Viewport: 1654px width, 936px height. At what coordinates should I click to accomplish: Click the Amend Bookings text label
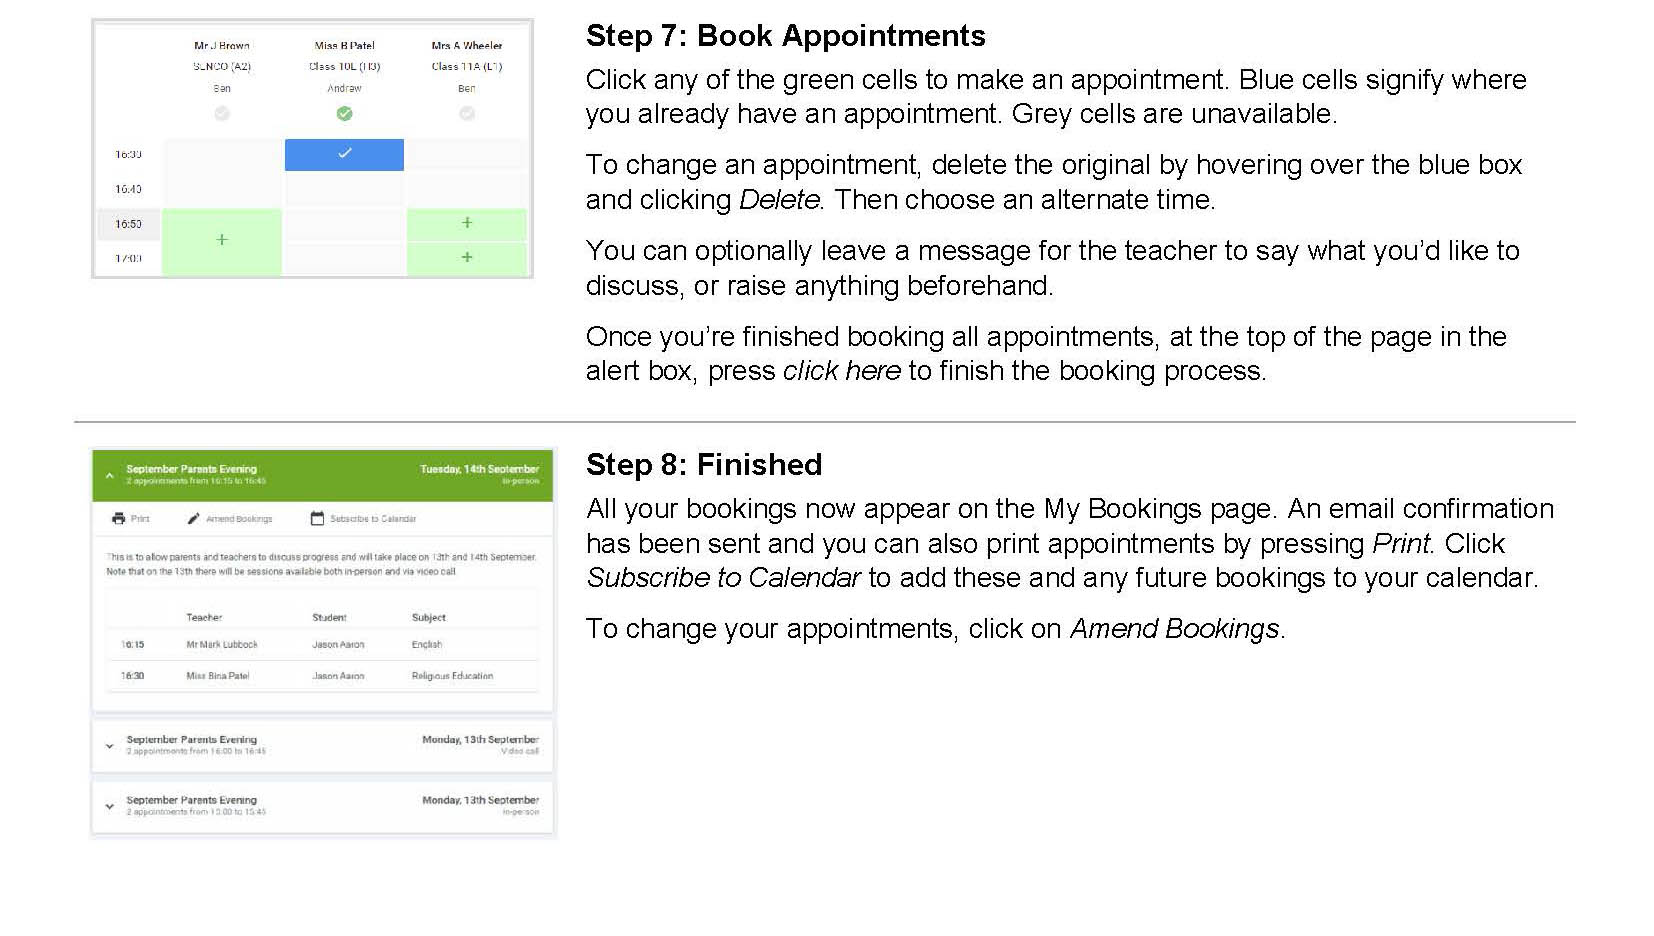(239, 519)
